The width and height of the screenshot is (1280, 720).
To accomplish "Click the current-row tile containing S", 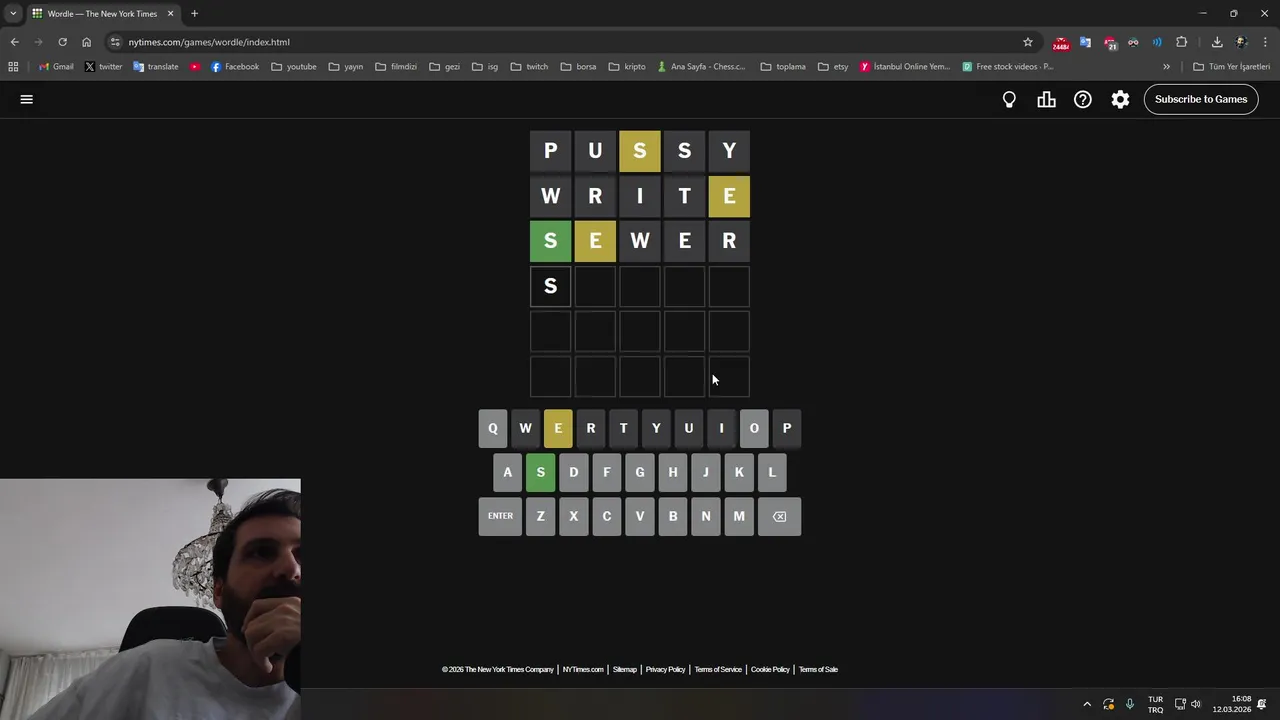I will (x=550, y=286).
